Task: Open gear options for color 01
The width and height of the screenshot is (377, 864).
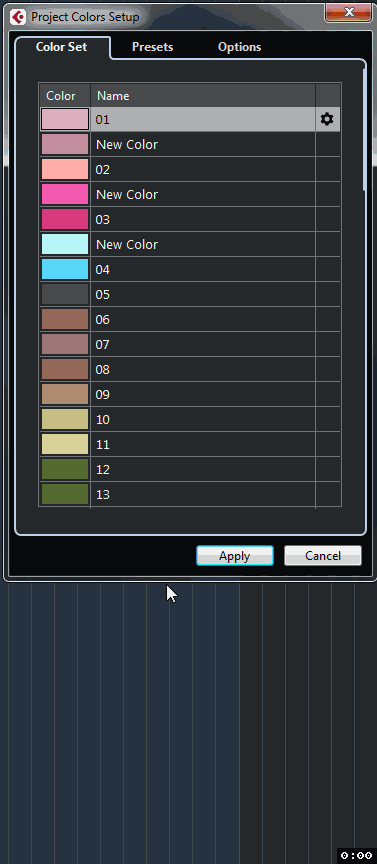Action: tap(327, 119)
